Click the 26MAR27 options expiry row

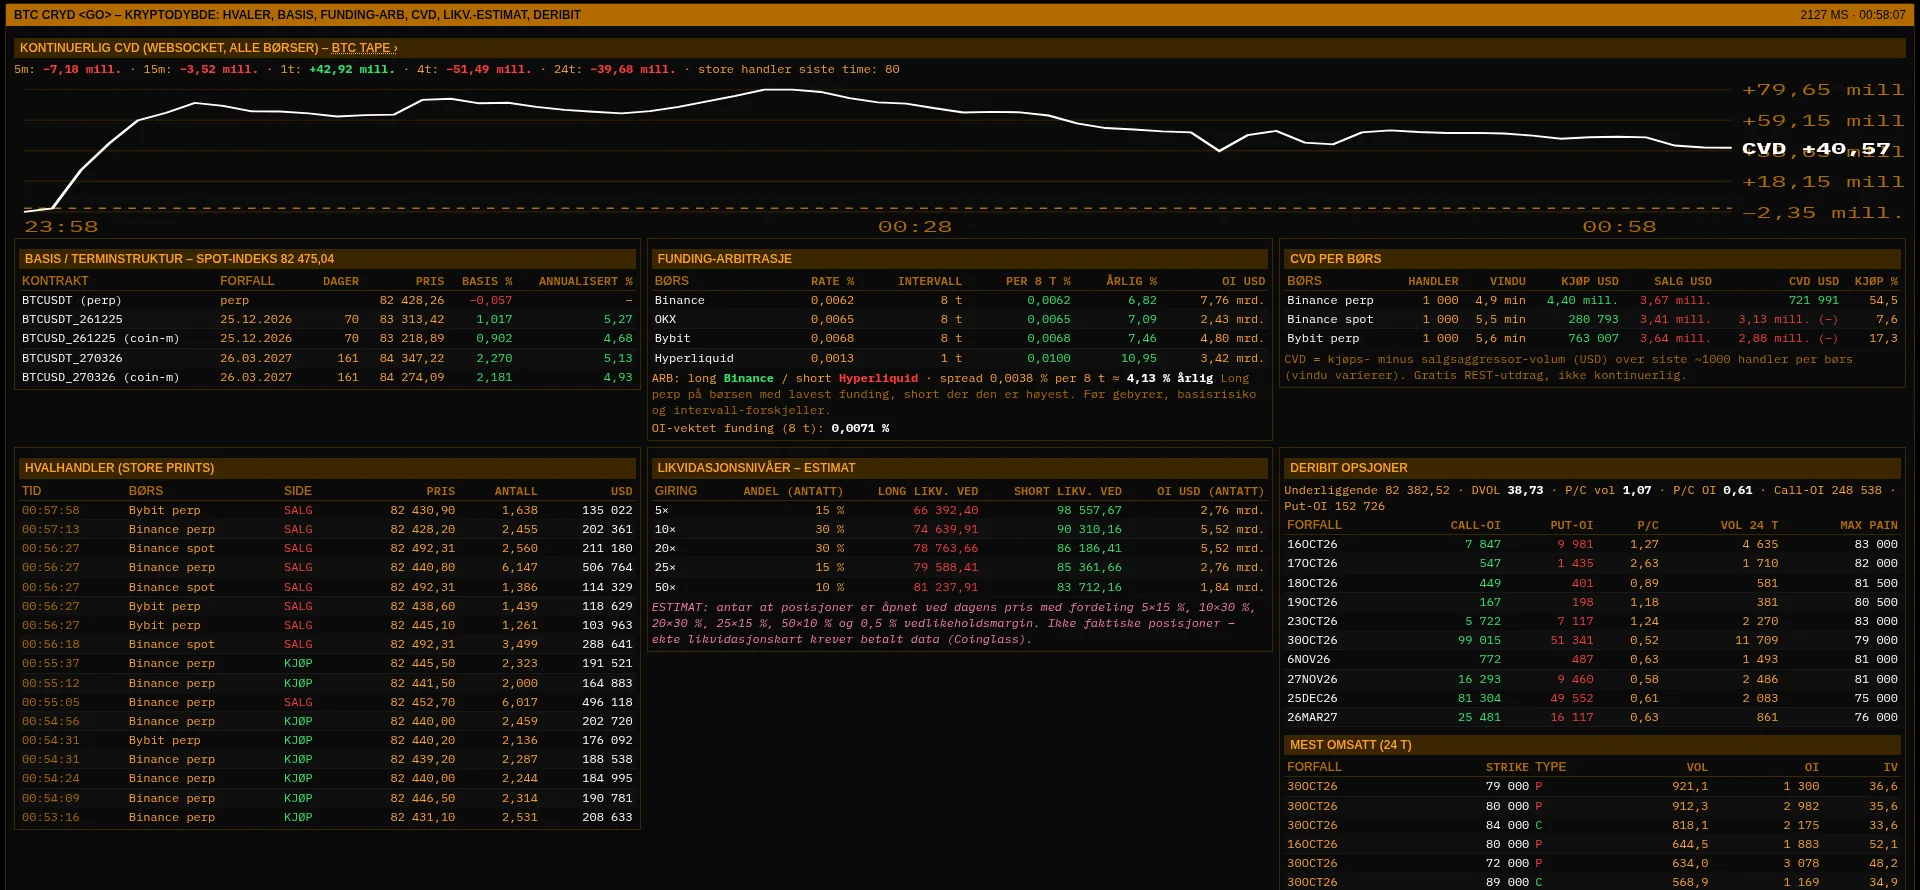[1592, 717]
